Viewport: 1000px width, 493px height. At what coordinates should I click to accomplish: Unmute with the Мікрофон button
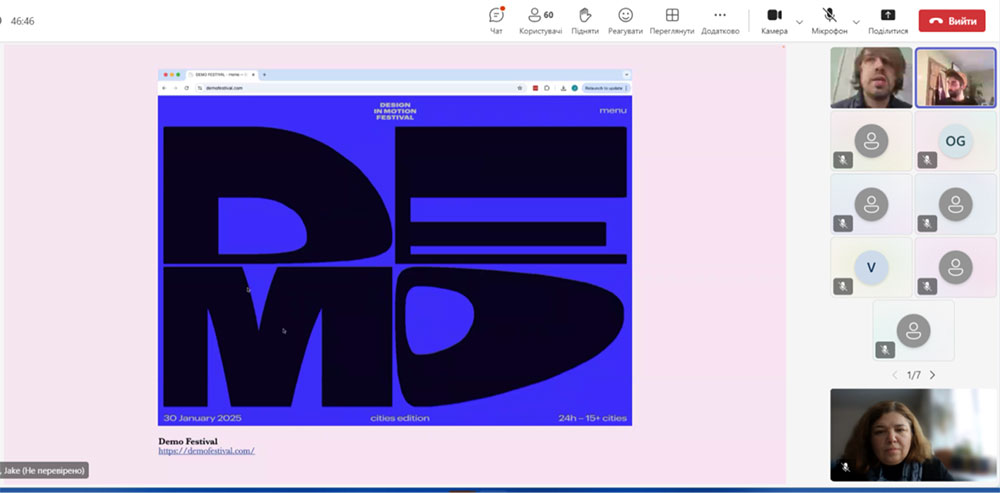829,21
